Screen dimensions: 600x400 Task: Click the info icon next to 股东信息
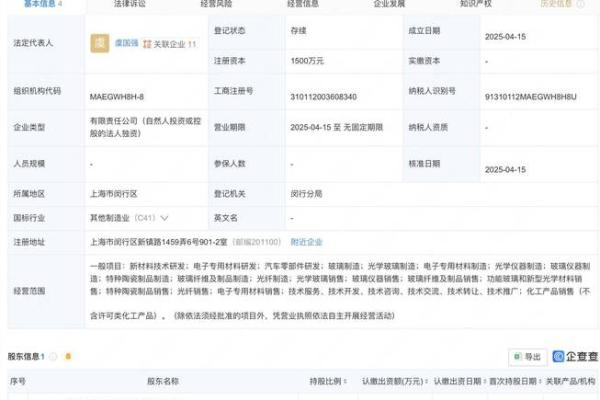(53, 356)
